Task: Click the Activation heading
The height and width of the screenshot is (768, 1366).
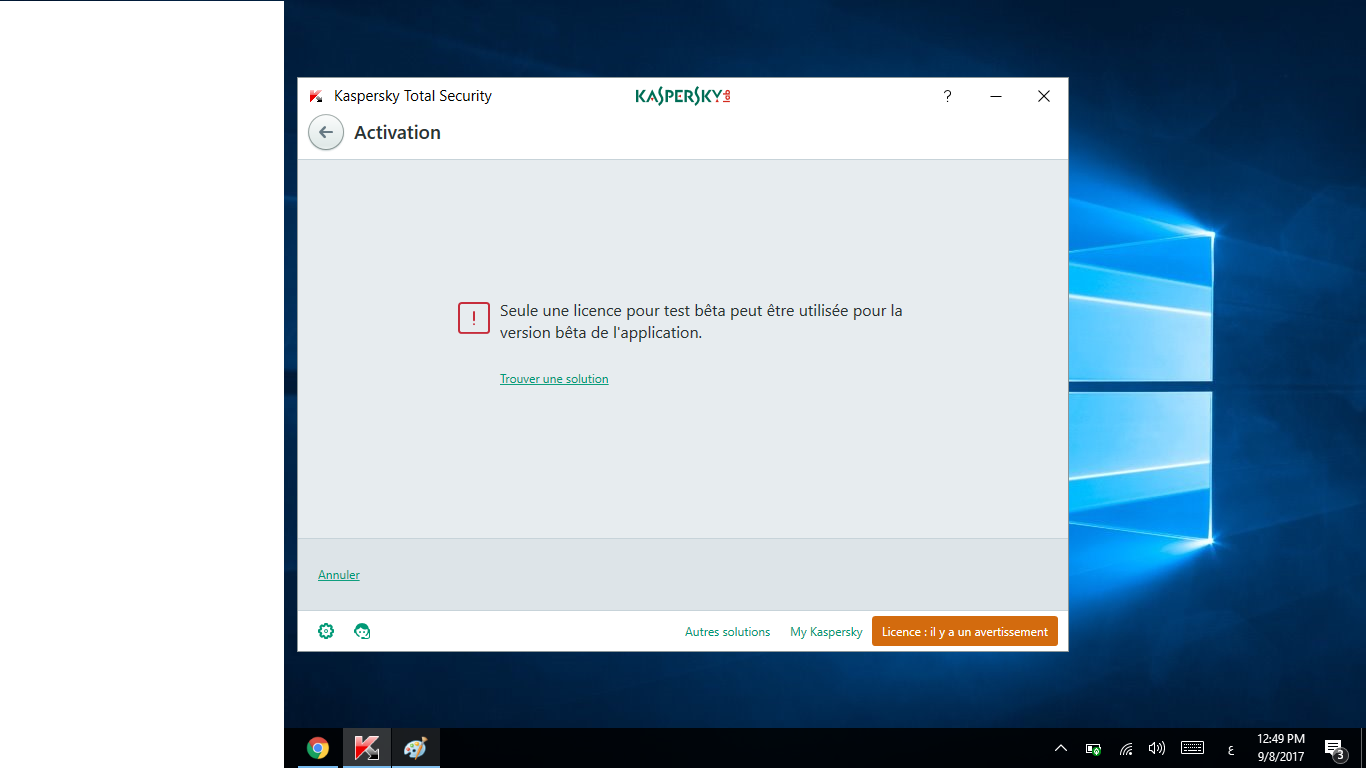Action: click(397, 132)
